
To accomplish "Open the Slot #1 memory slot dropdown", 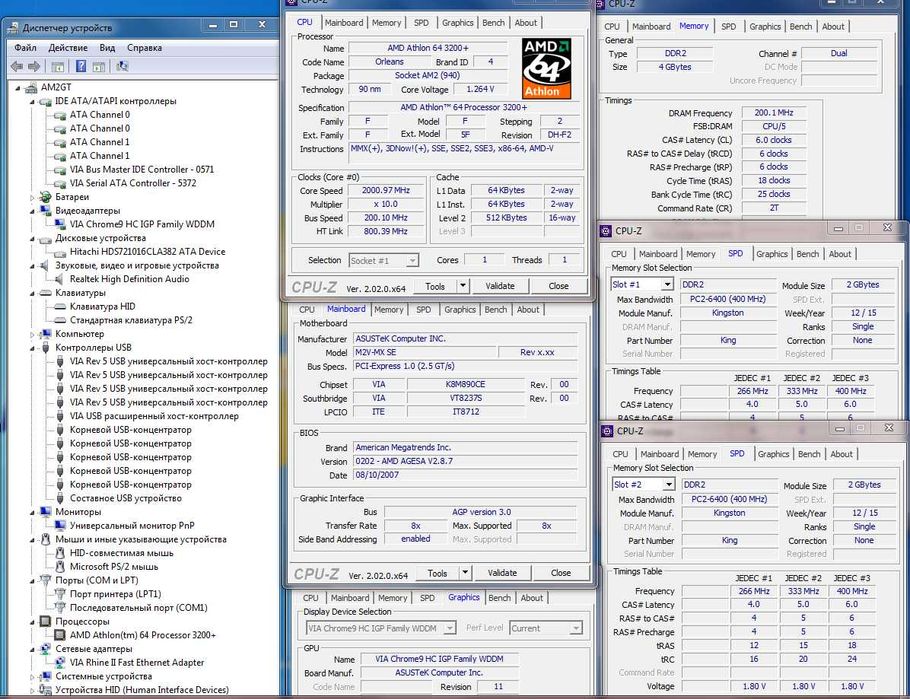I will tap(667, 284).
